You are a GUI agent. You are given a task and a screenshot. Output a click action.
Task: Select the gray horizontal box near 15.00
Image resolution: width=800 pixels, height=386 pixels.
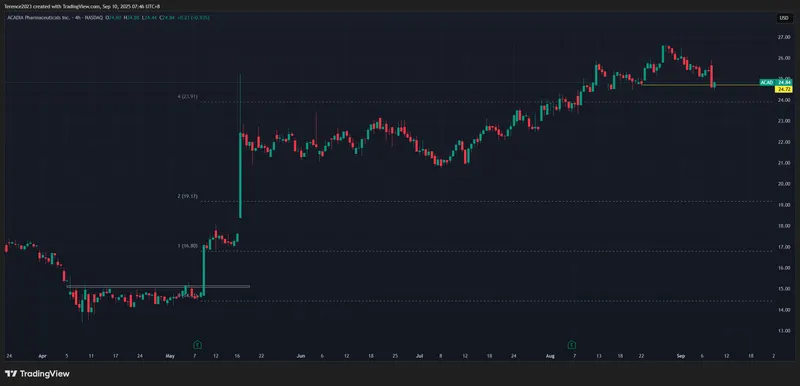point(158,287)
